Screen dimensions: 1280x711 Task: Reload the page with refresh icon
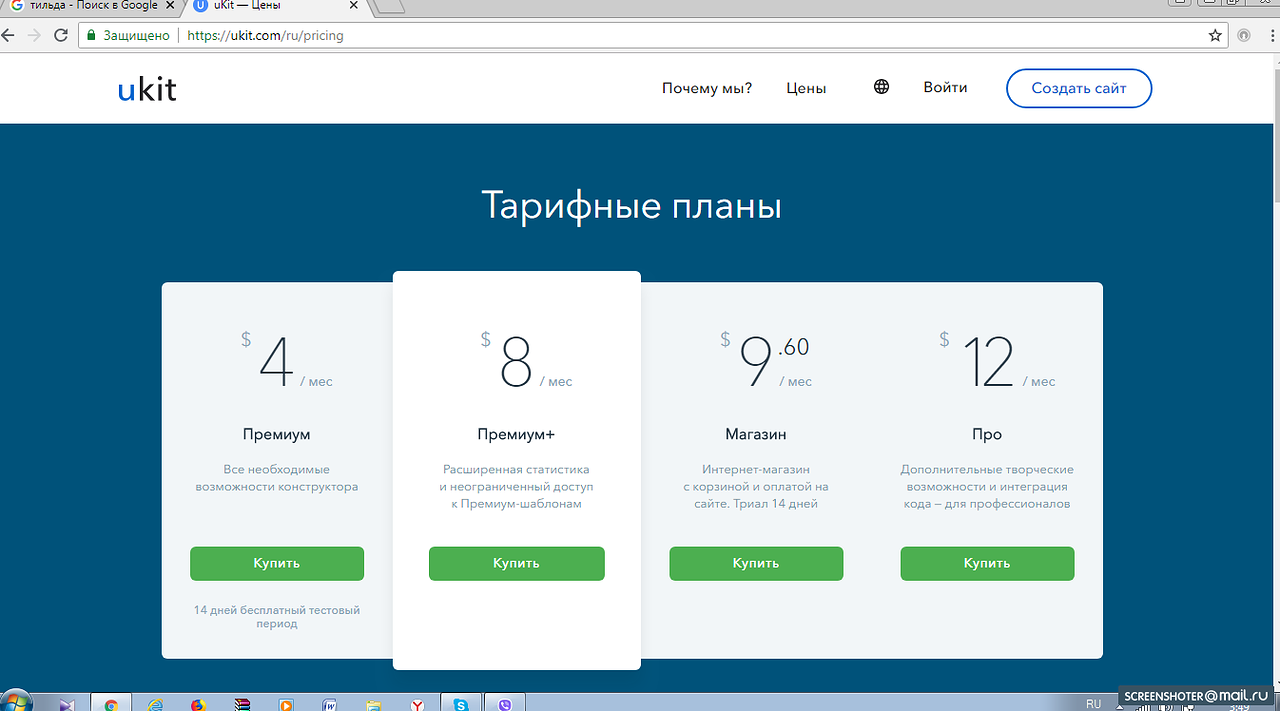pos(60,35)
